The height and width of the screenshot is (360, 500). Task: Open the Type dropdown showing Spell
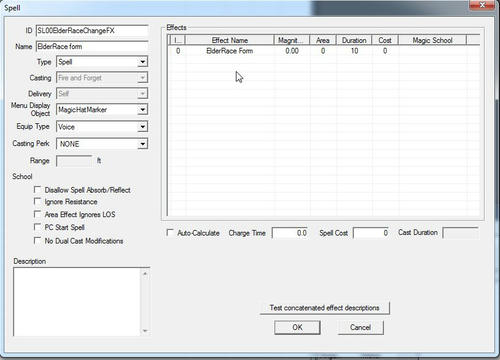click(x=102, y=62)
